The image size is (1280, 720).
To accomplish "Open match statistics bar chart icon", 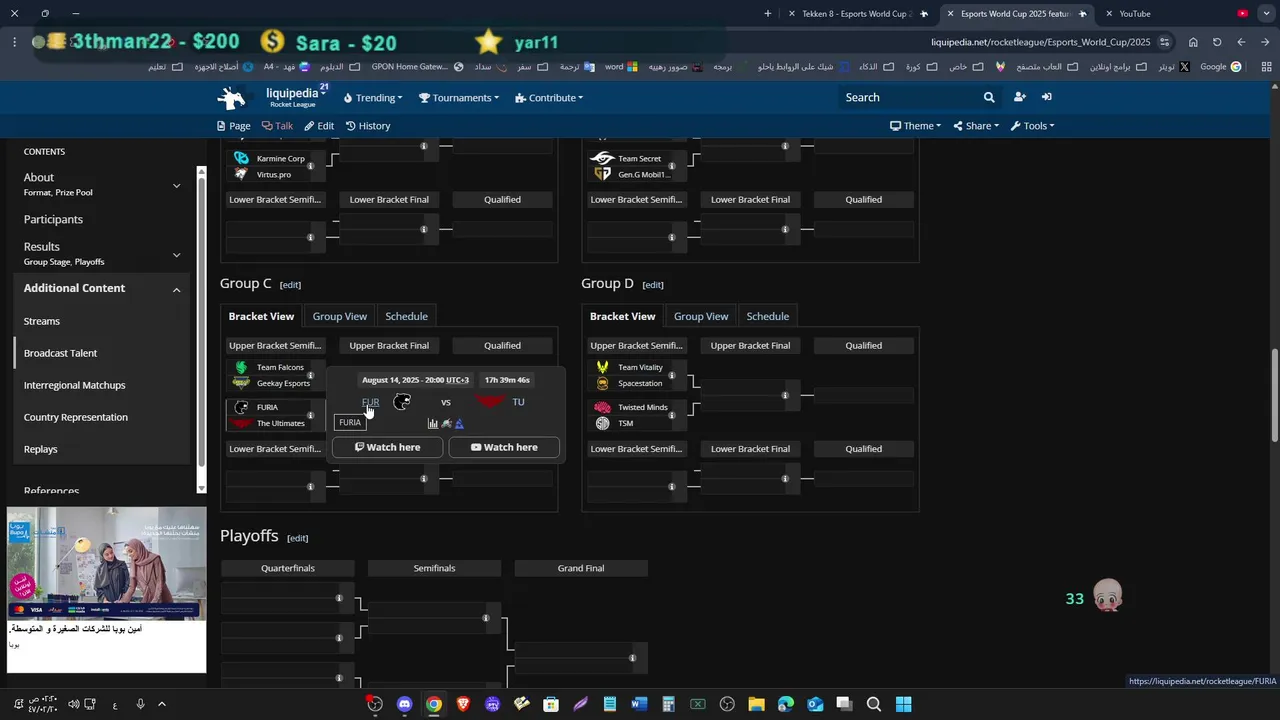I will (x=433, y=424).
